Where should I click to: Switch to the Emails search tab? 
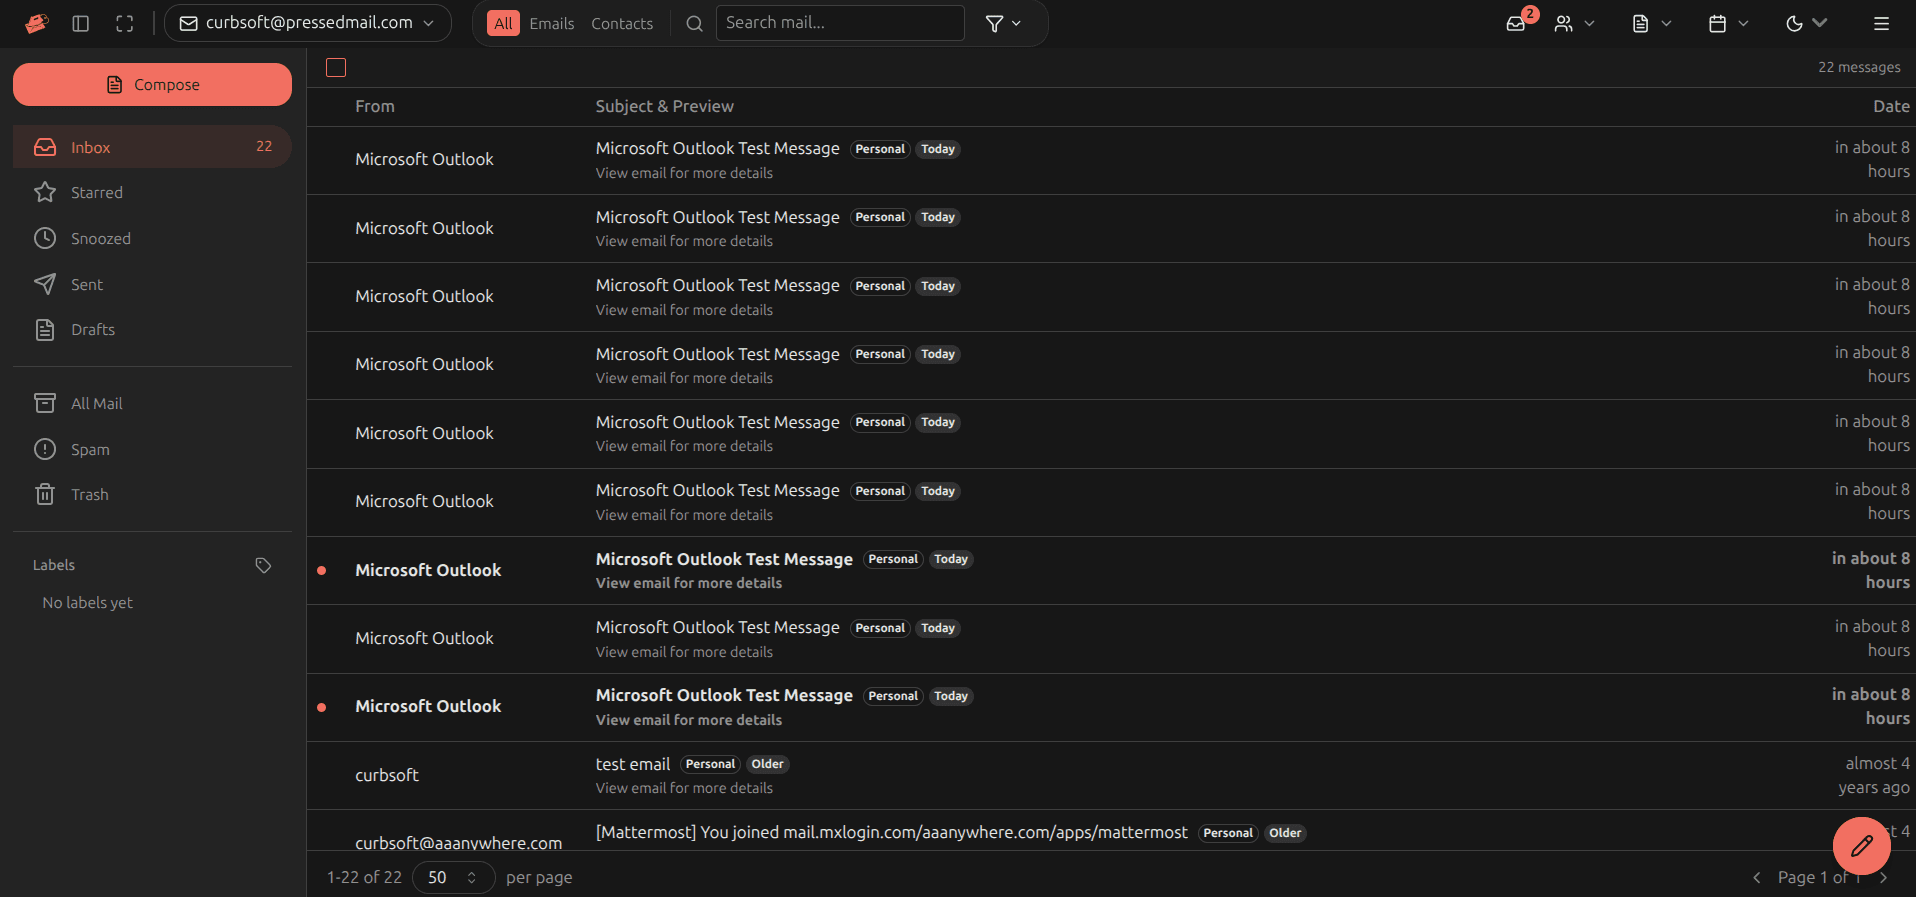click(x=551, y=23)
